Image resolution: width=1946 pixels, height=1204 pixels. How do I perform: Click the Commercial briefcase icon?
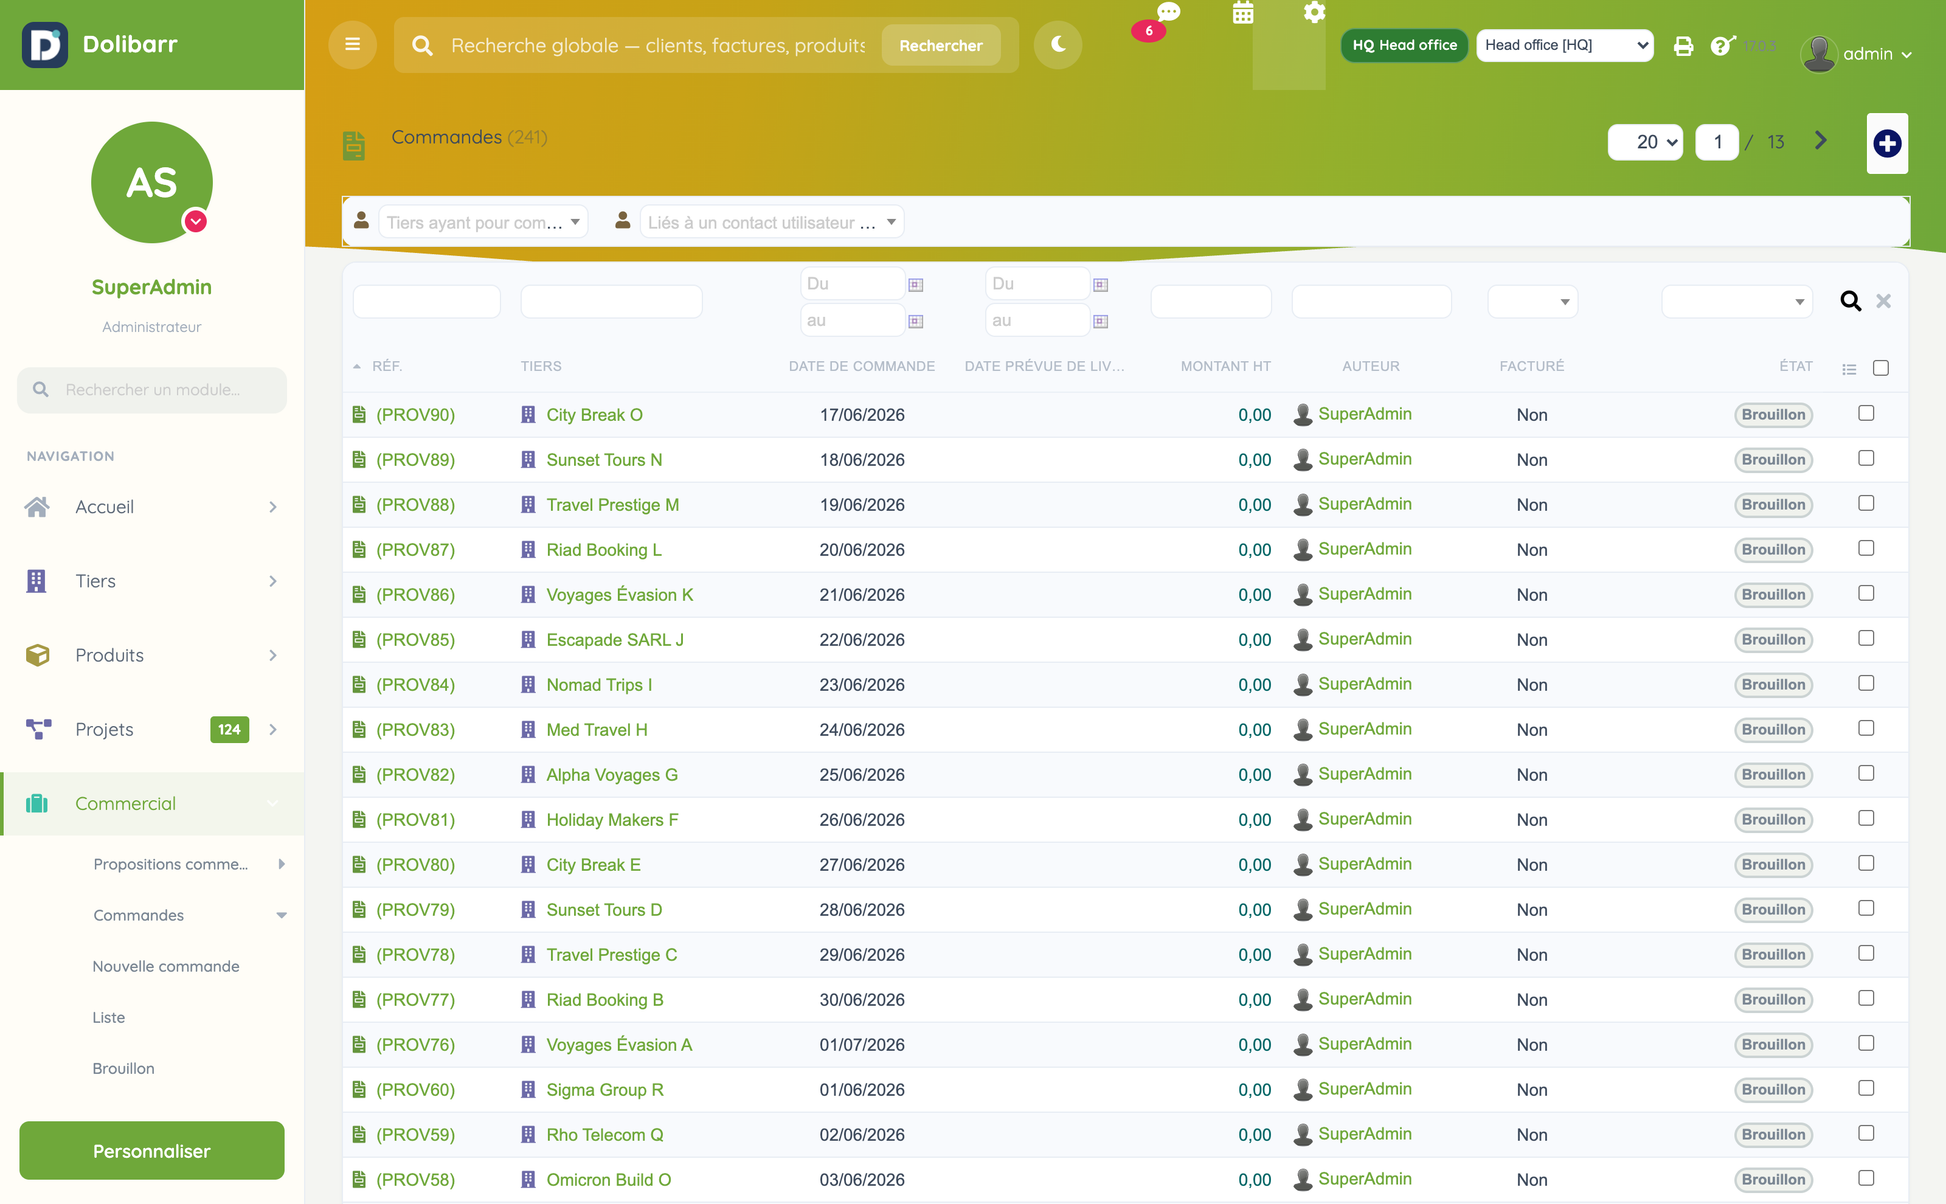tap(37, 803)
